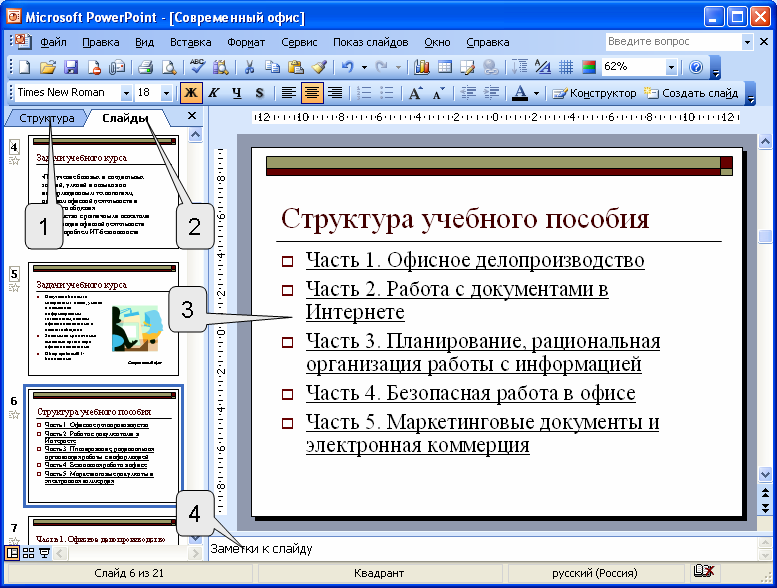Open the Файл menu

point(54,42)
